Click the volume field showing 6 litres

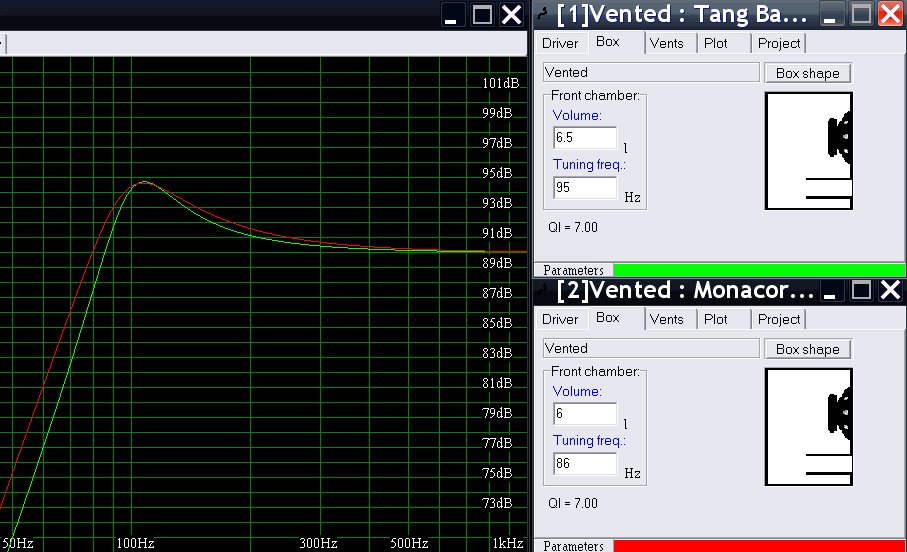pyautogui.click(x=585, y=414)
